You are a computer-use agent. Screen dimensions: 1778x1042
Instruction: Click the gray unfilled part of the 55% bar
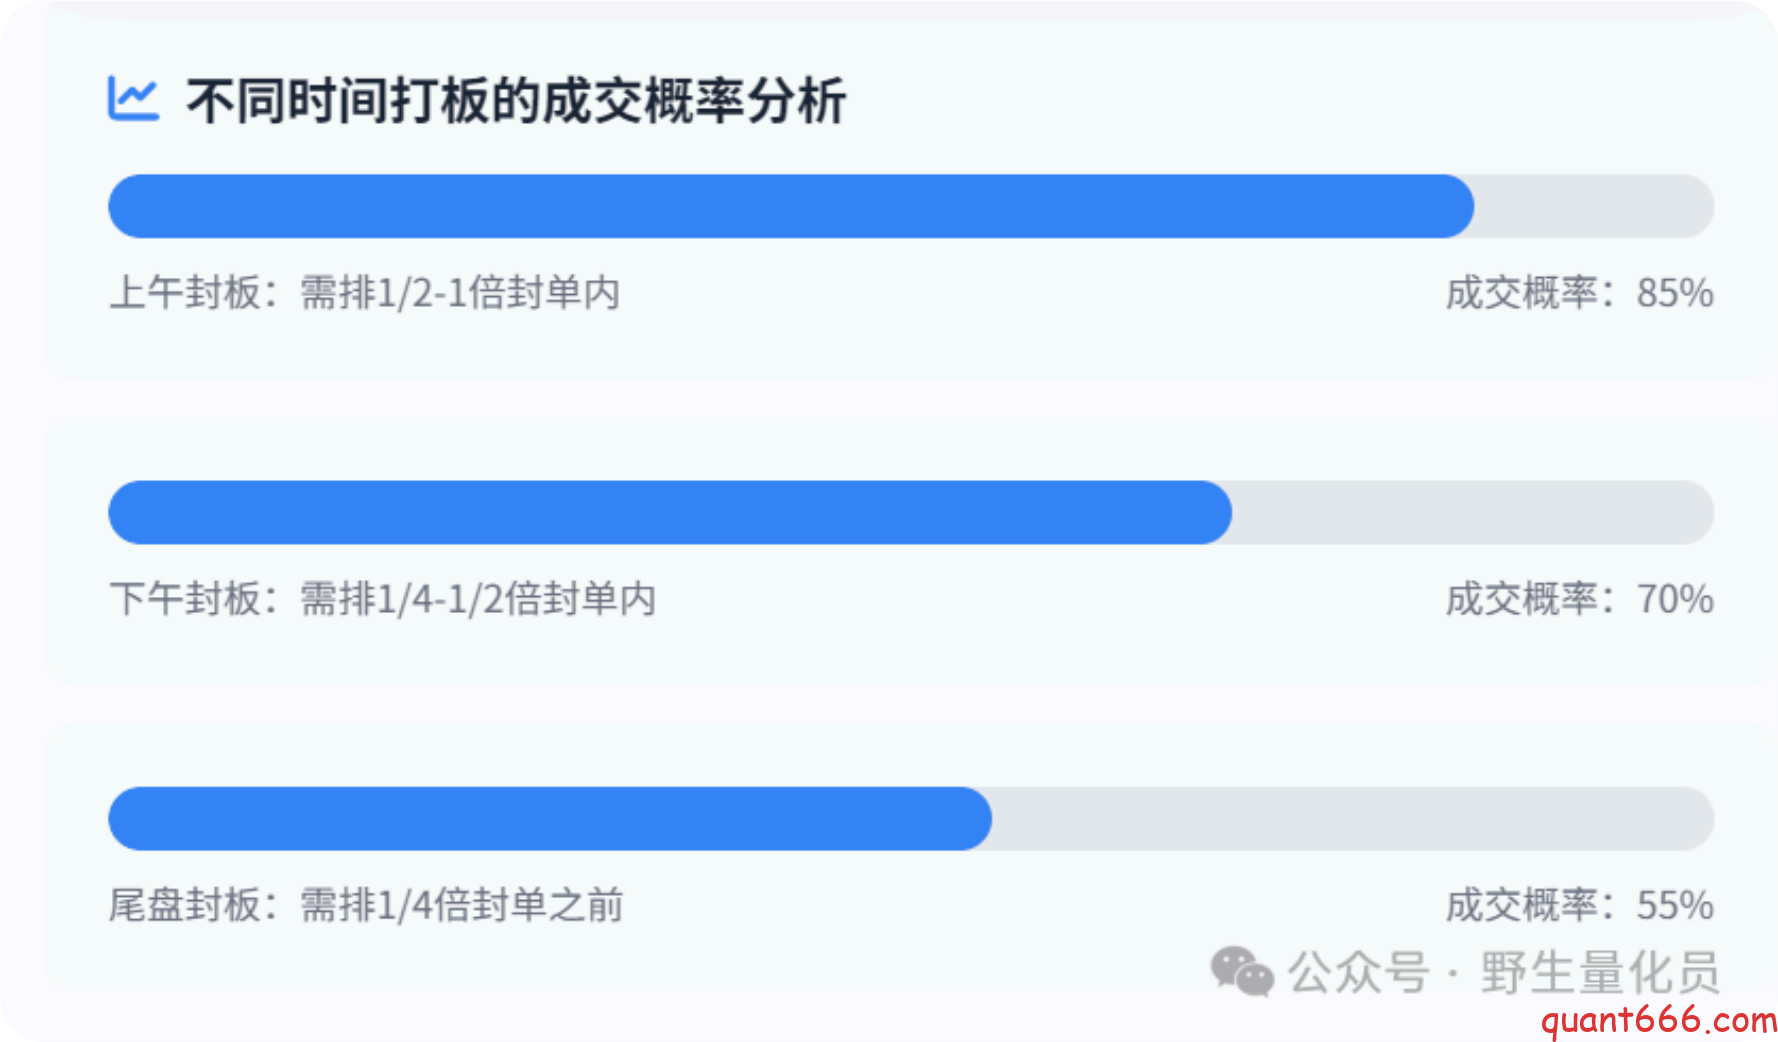[1352, 819]
